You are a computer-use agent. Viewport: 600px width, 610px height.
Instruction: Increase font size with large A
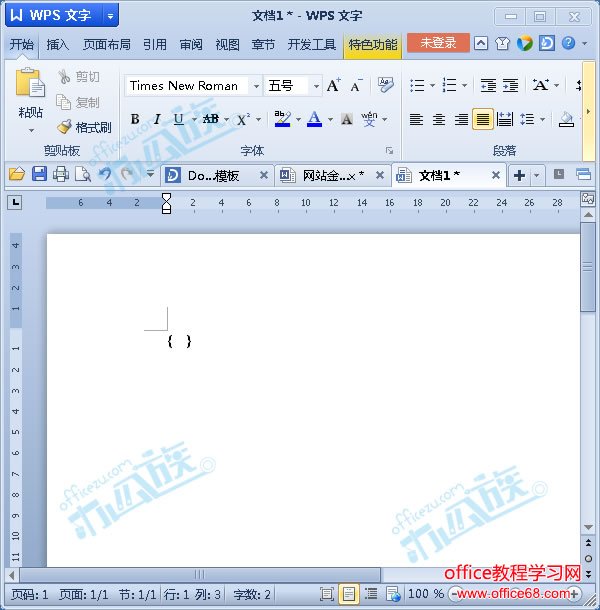tap(333, 85)
